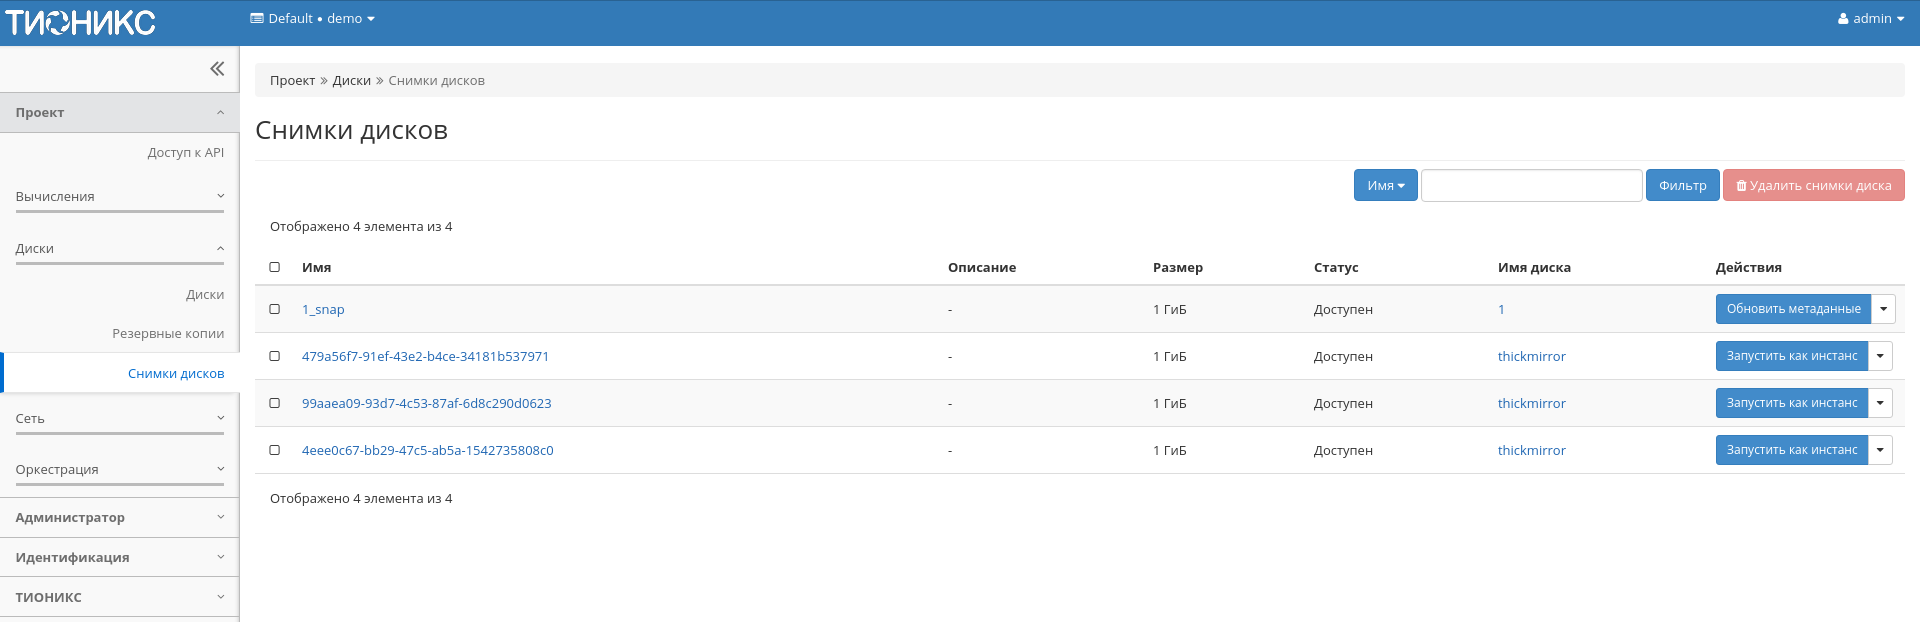The image size is (1920, 622).
Task: Expand the Сеть sidebar section
Action: pyautogui.click(x=120, y=419)
